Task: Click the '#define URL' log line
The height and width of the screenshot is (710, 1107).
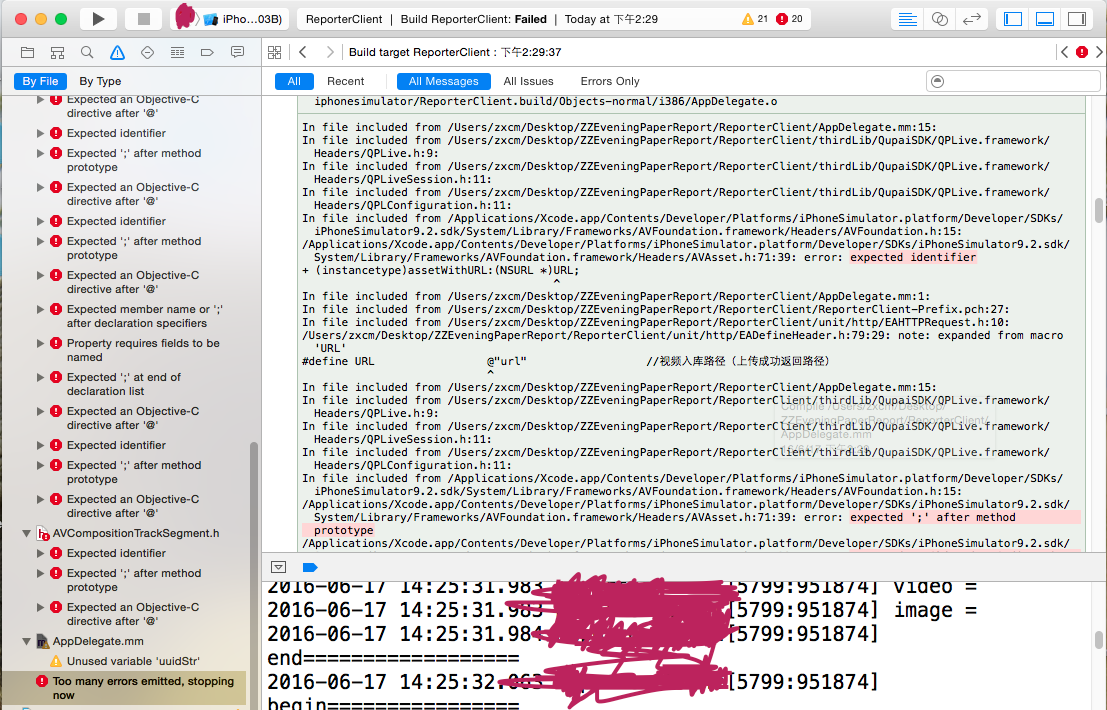Action: click(x=566, y=361)
